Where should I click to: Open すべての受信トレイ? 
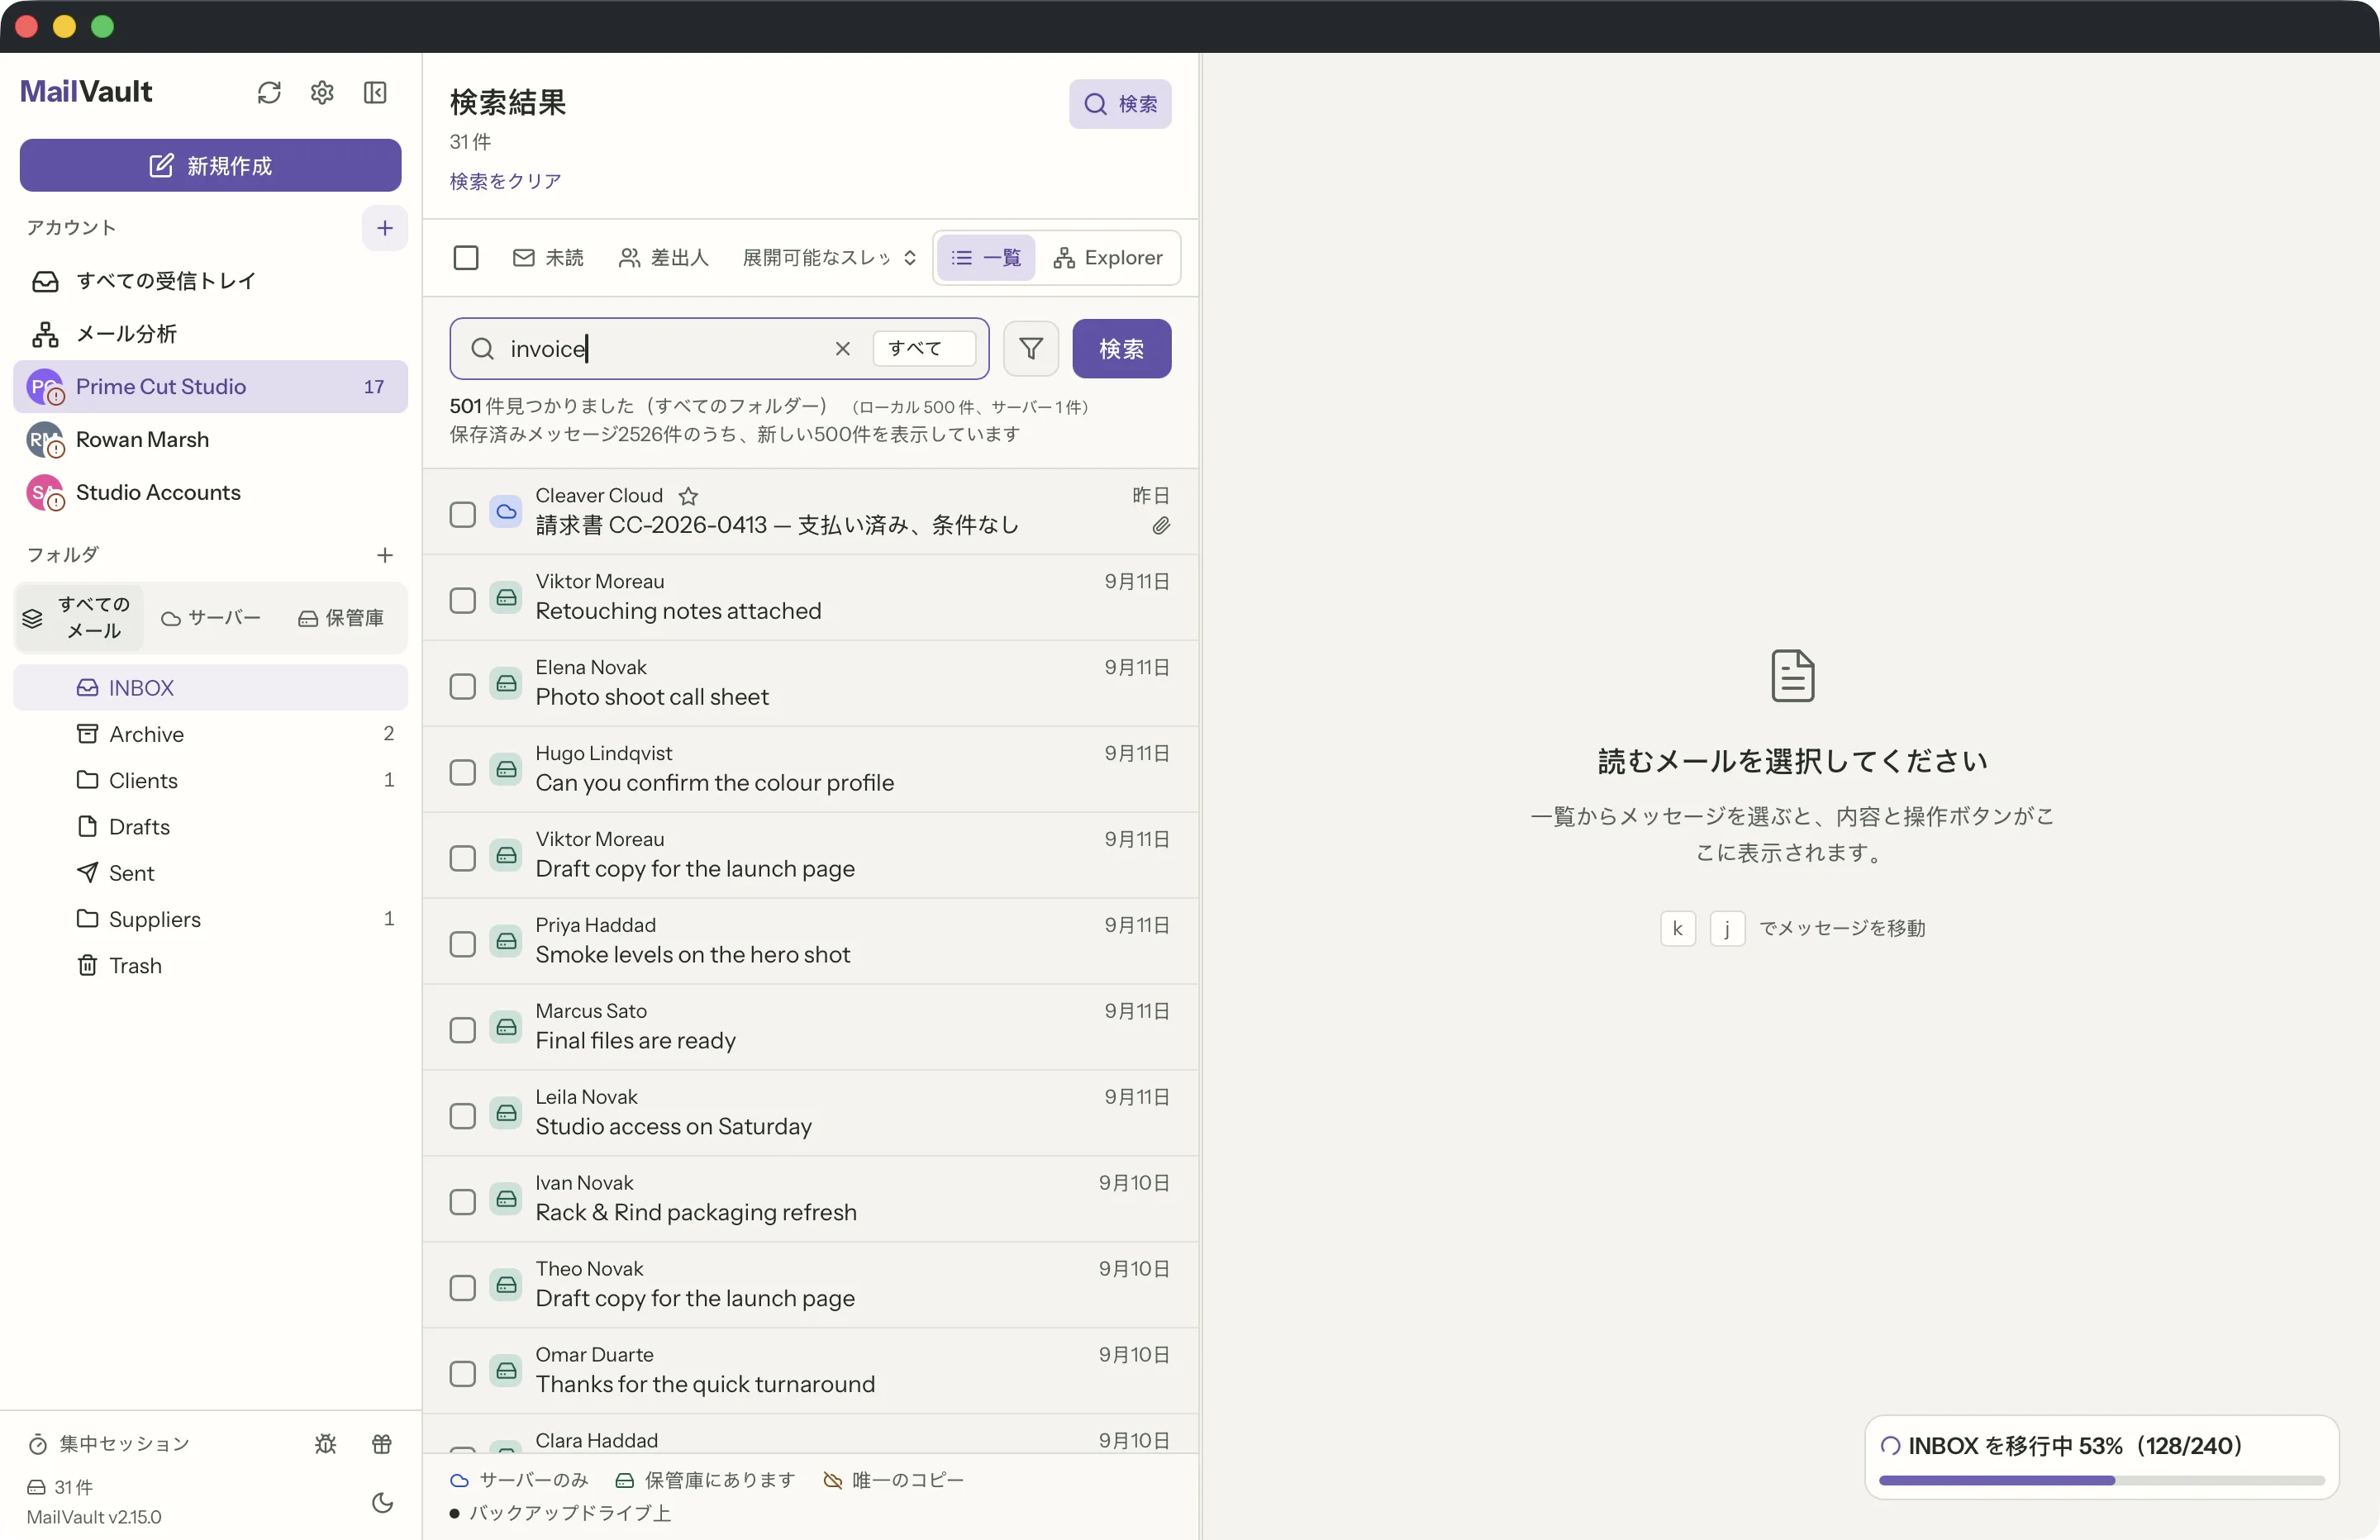pyautogui.click(x=210, y=281)
